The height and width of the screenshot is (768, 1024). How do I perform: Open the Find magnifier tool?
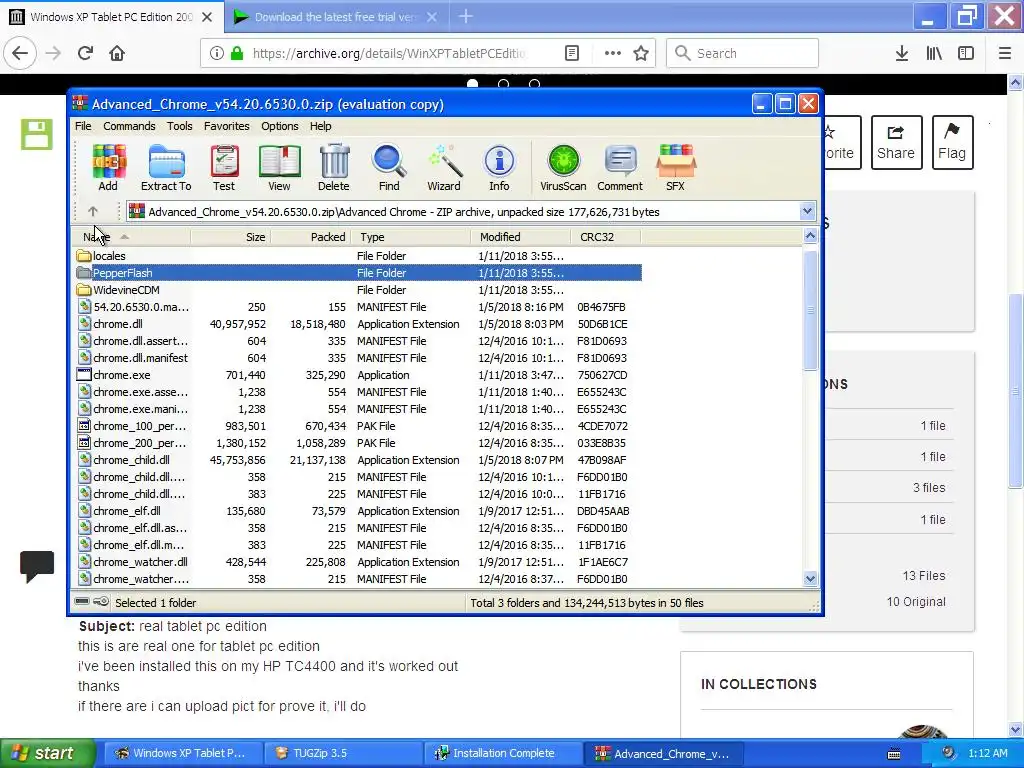pyautogui.click(x=389, y=168)
